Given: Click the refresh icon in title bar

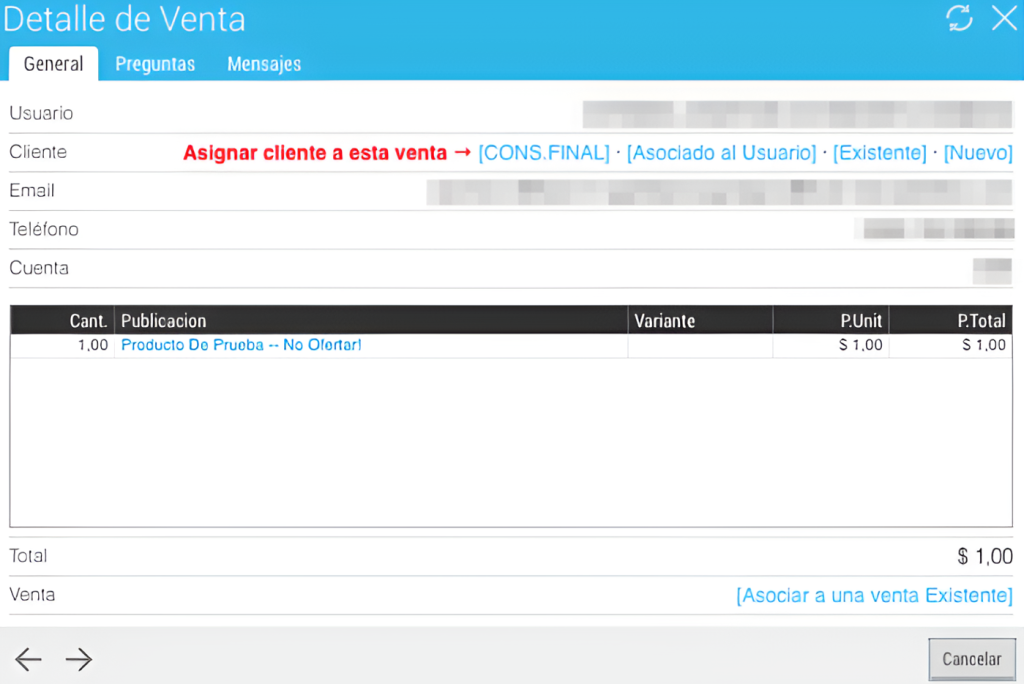Looking at the screenshot, I should (x=959, y=18).
